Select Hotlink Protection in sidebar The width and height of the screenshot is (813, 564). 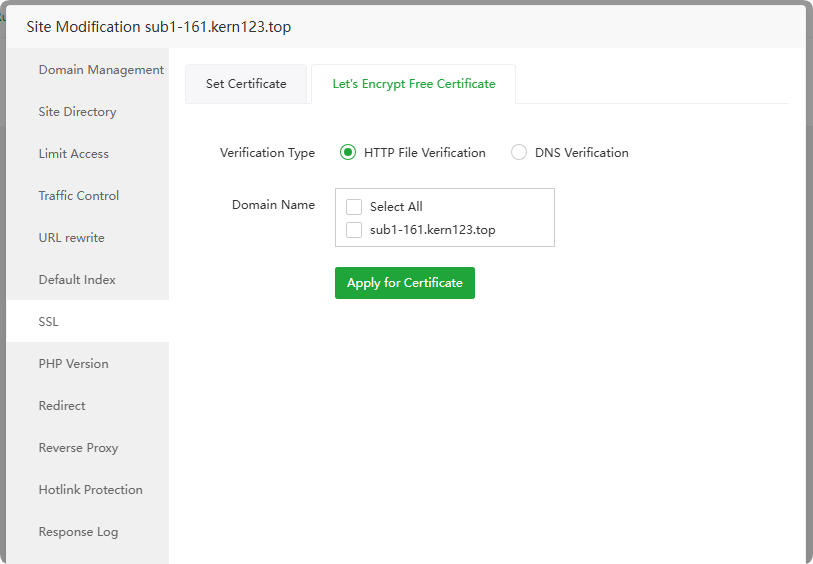click(x=90, y=490)
